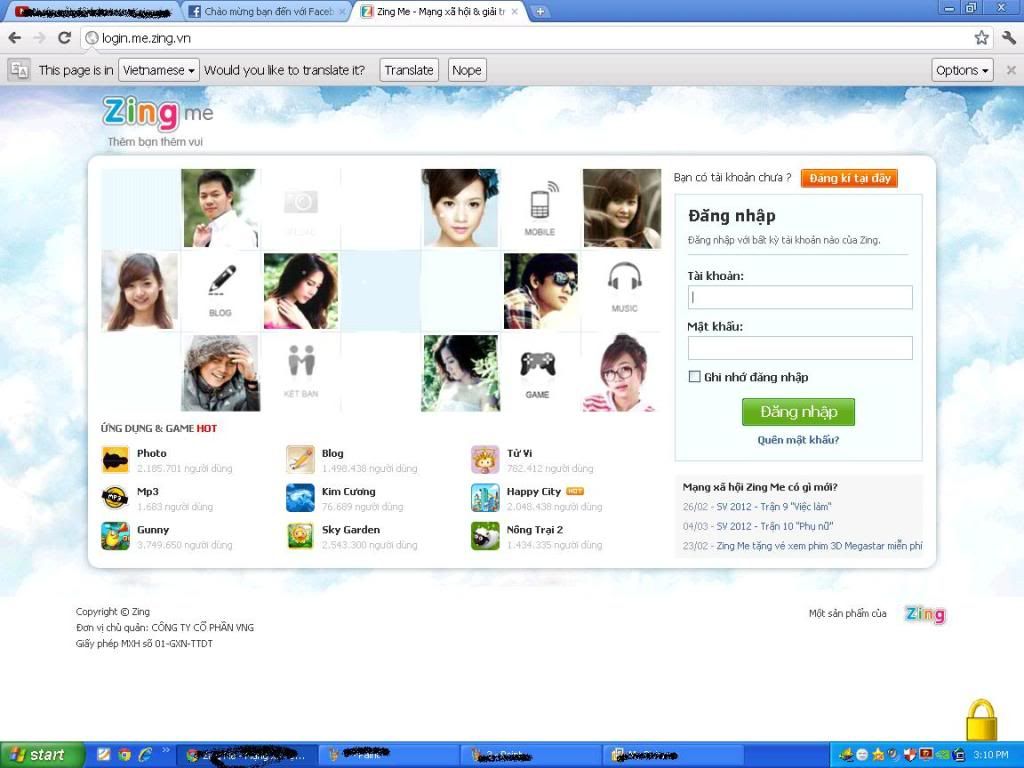Open the Blog app icon in the list
The height and width of the screenshot is (768, 1024).
[300, 460]
